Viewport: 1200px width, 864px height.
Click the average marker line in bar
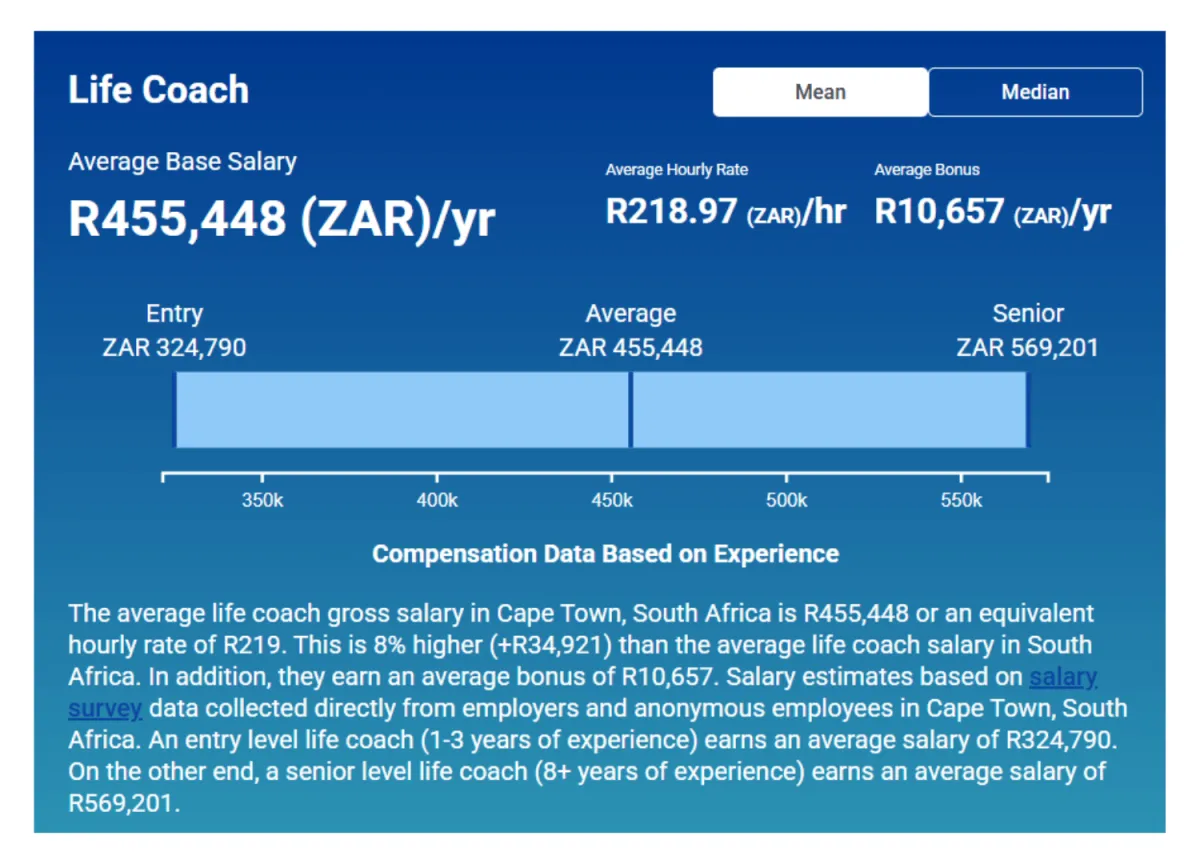[630, 410]
